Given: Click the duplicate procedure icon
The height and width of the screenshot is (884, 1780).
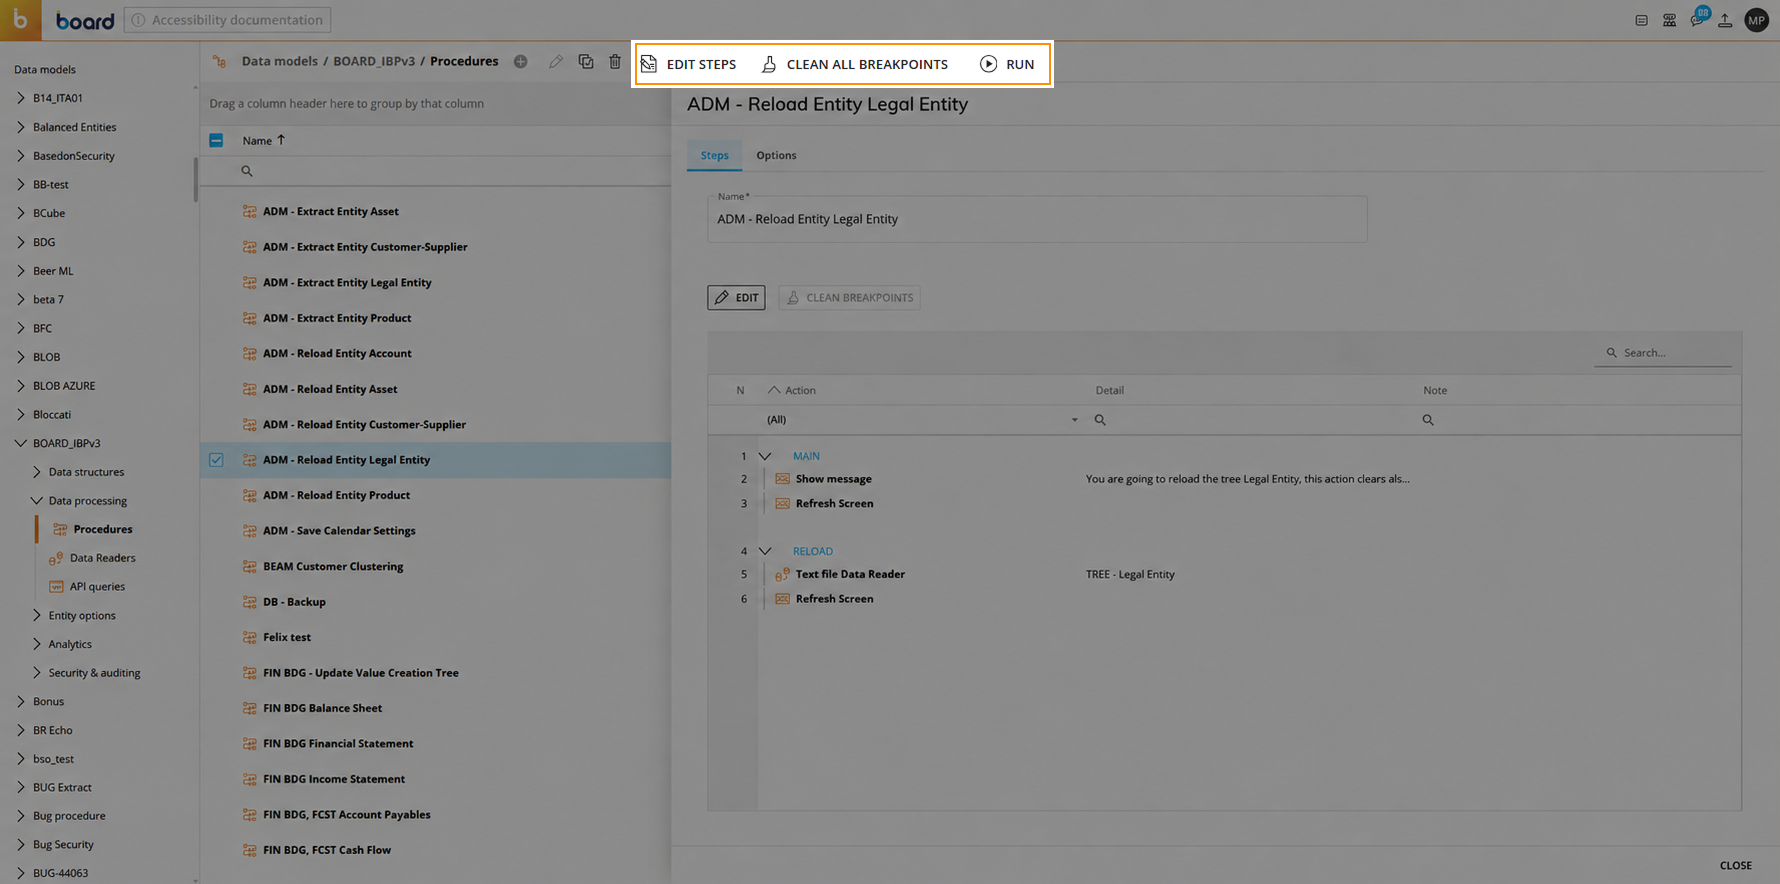Looking at the screenshot, I should click(586, 62).
